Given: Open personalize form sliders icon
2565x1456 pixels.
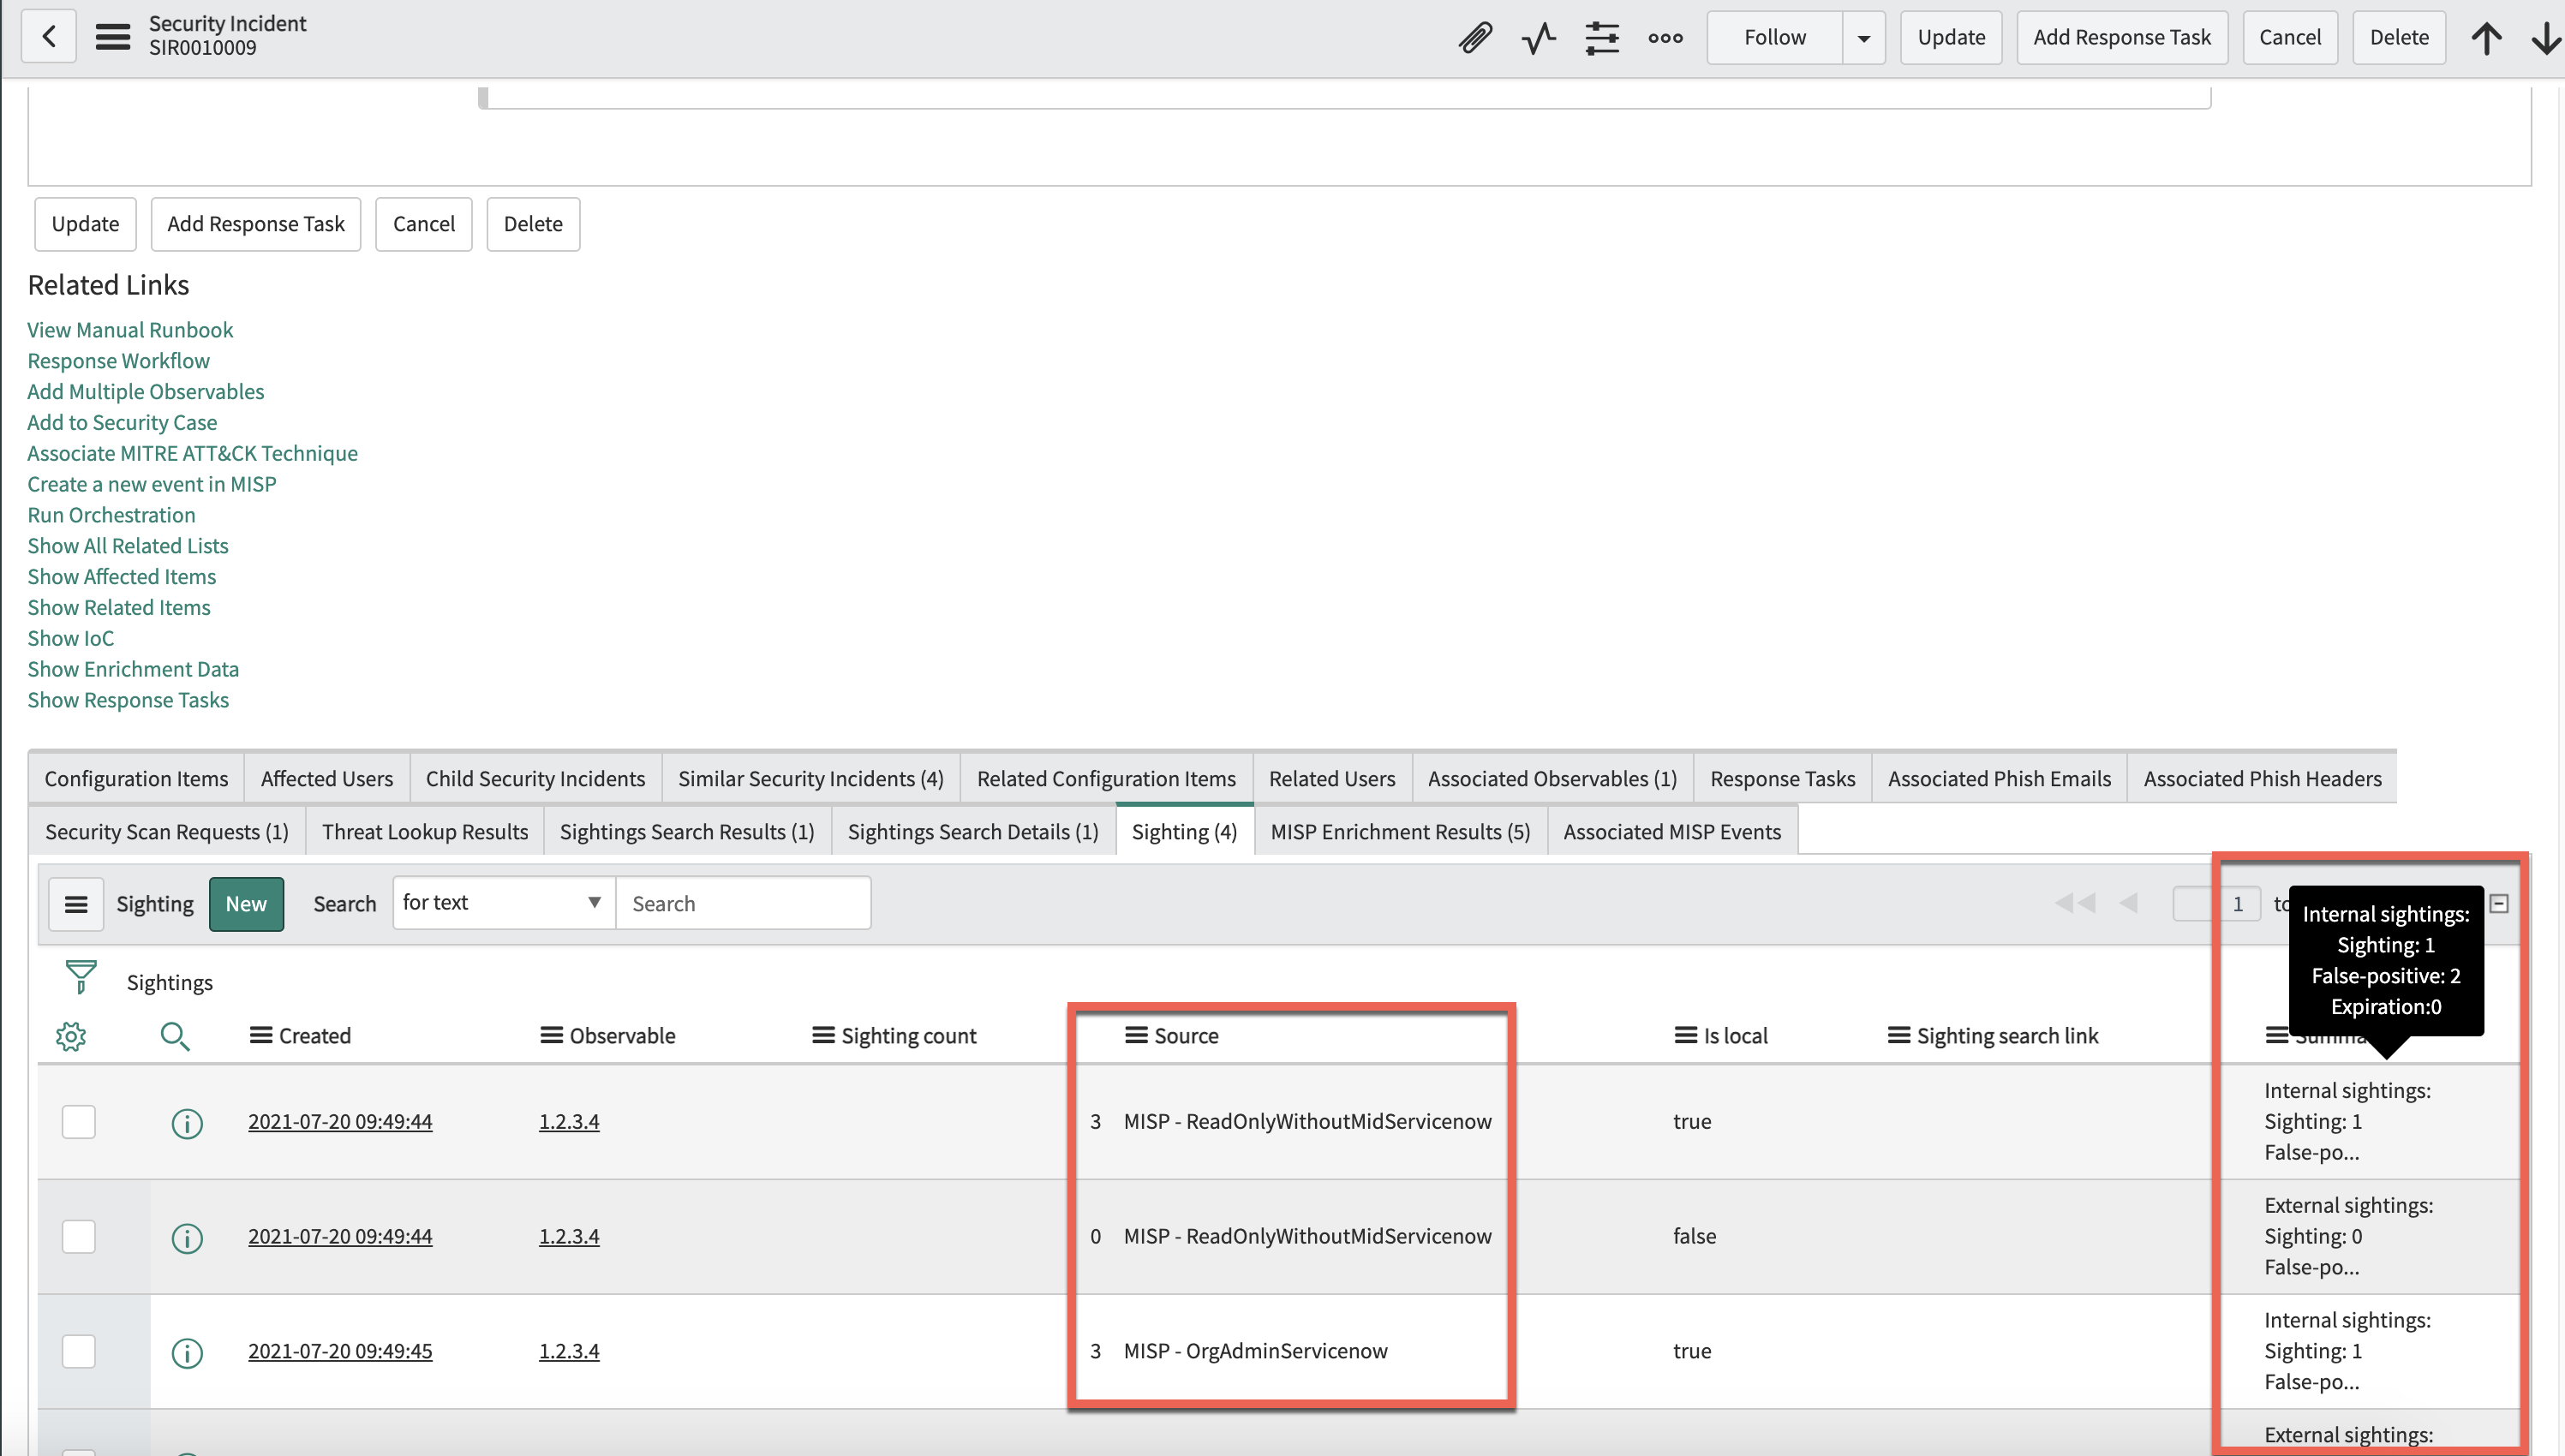Looking at the screenshot, I should click(1602, 38).
